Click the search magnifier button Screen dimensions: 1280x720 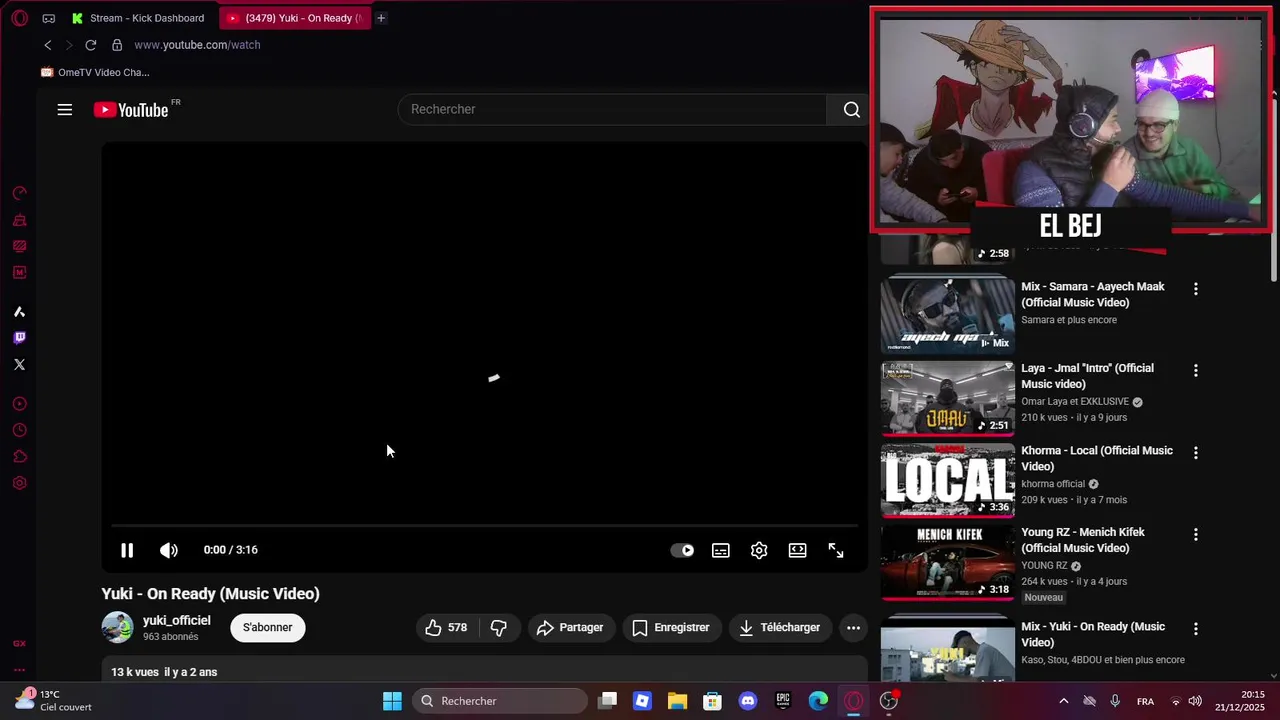[851, 110]
